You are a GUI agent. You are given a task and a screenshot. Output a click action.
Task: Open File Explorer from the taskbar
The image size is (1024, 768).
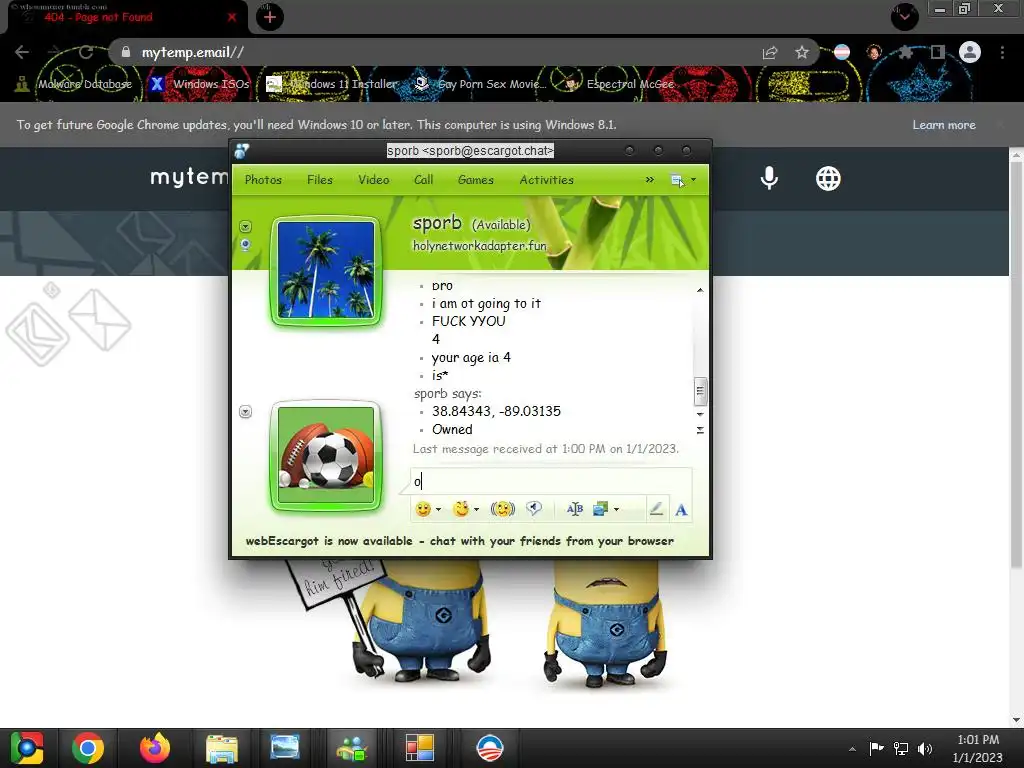(x=222, y=748)
